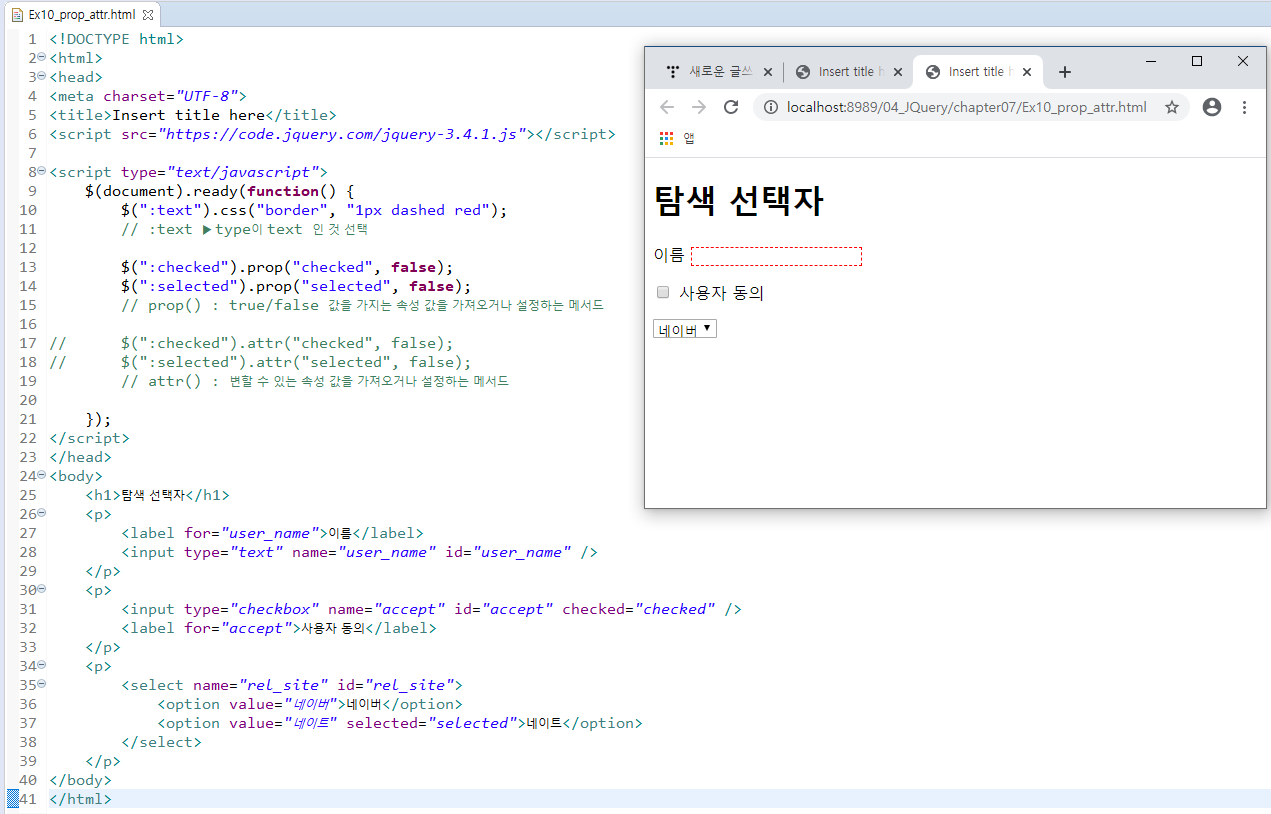Check the 사용자 동의 checkbox

(662, 292)
